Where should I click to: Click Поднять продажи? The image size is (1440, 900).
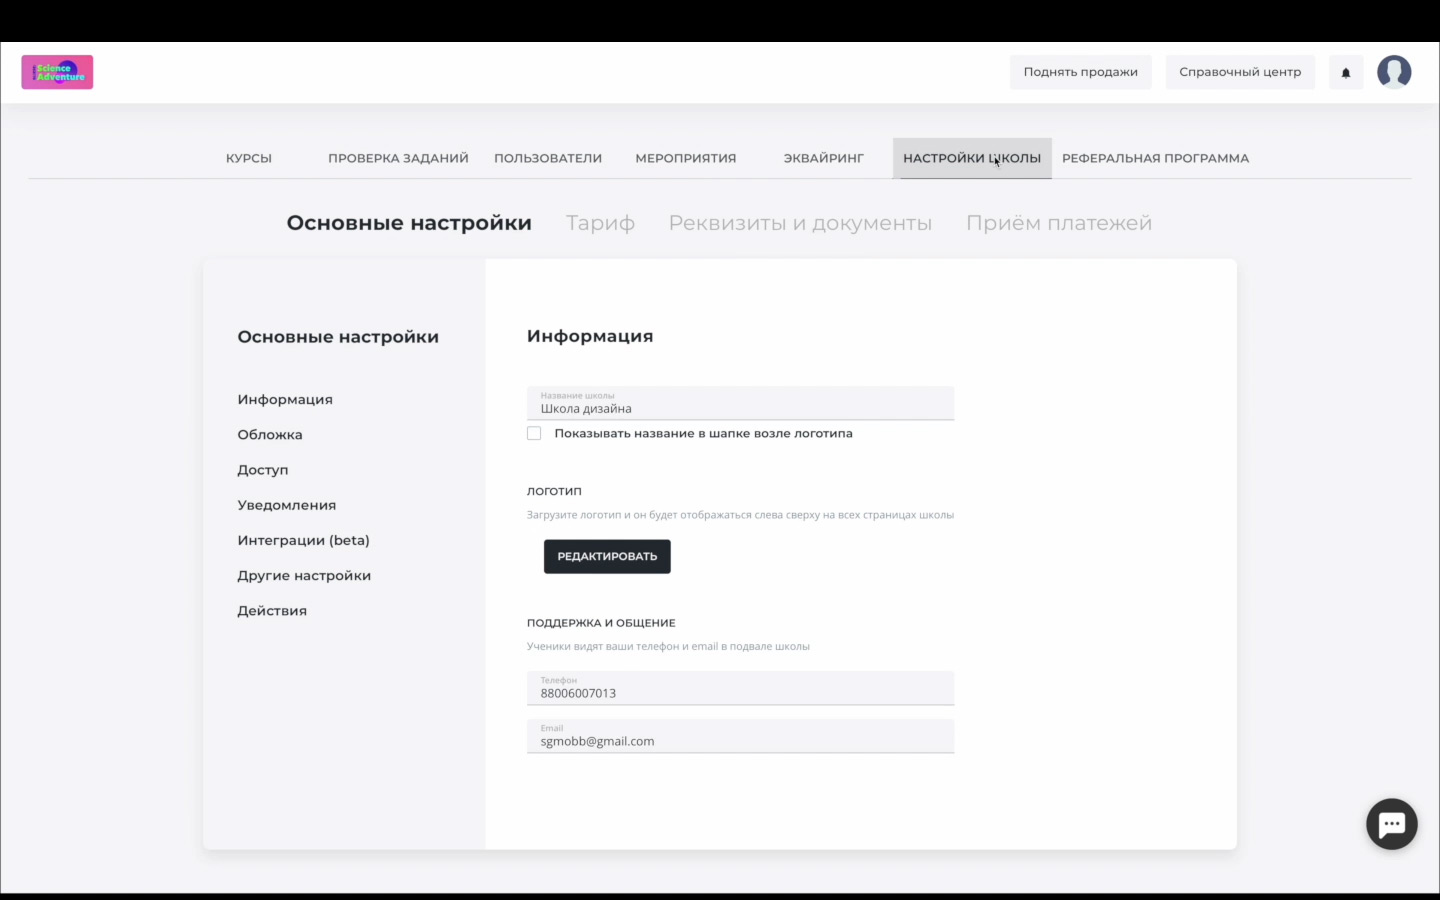point(1080,71)
